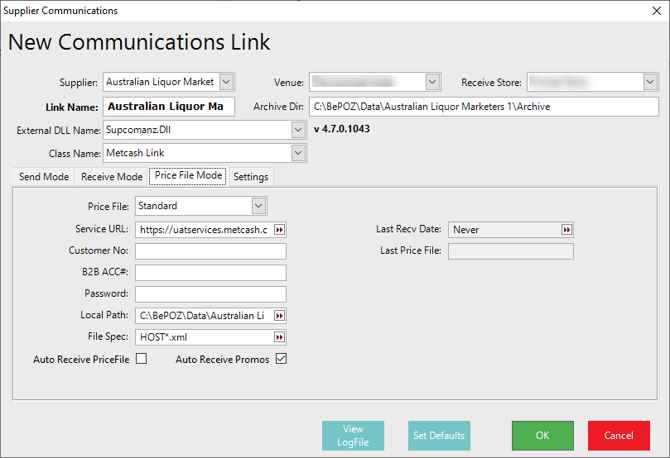
Task: Uncheck the Auto Receive Promos checkbox
Action: [281, 359]
